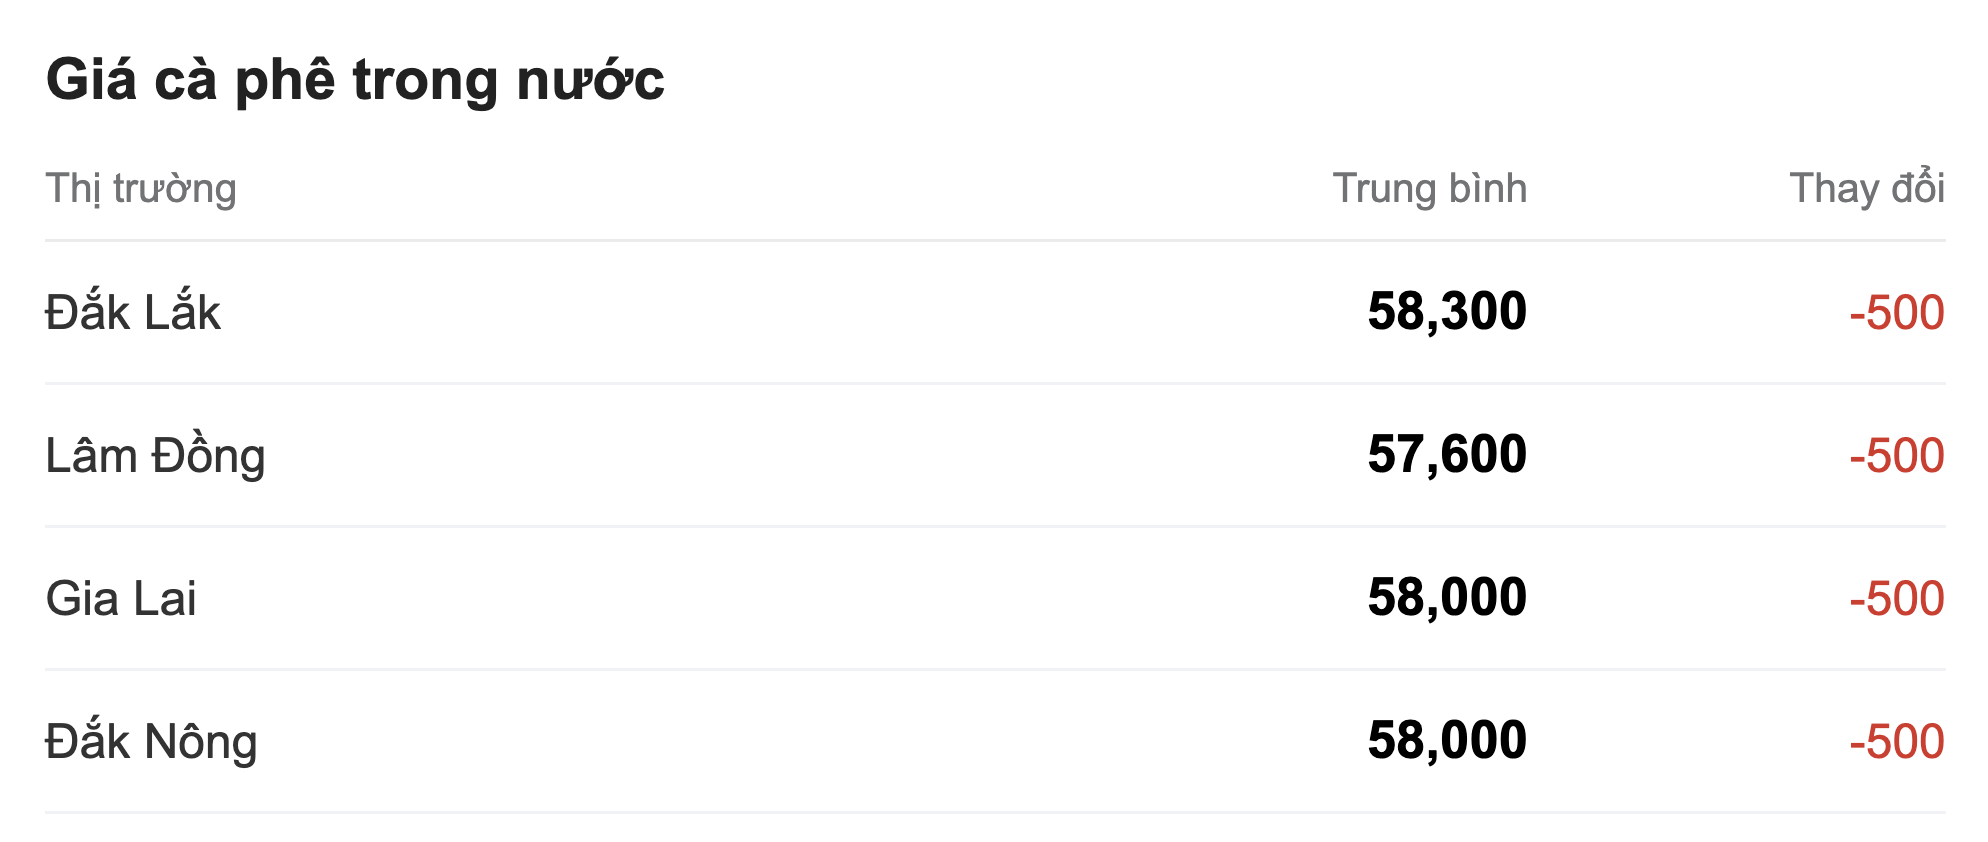Viewport: 1988px width, 842px height.
Task: Choose the Đắk Nông market name
Action: 152,742
